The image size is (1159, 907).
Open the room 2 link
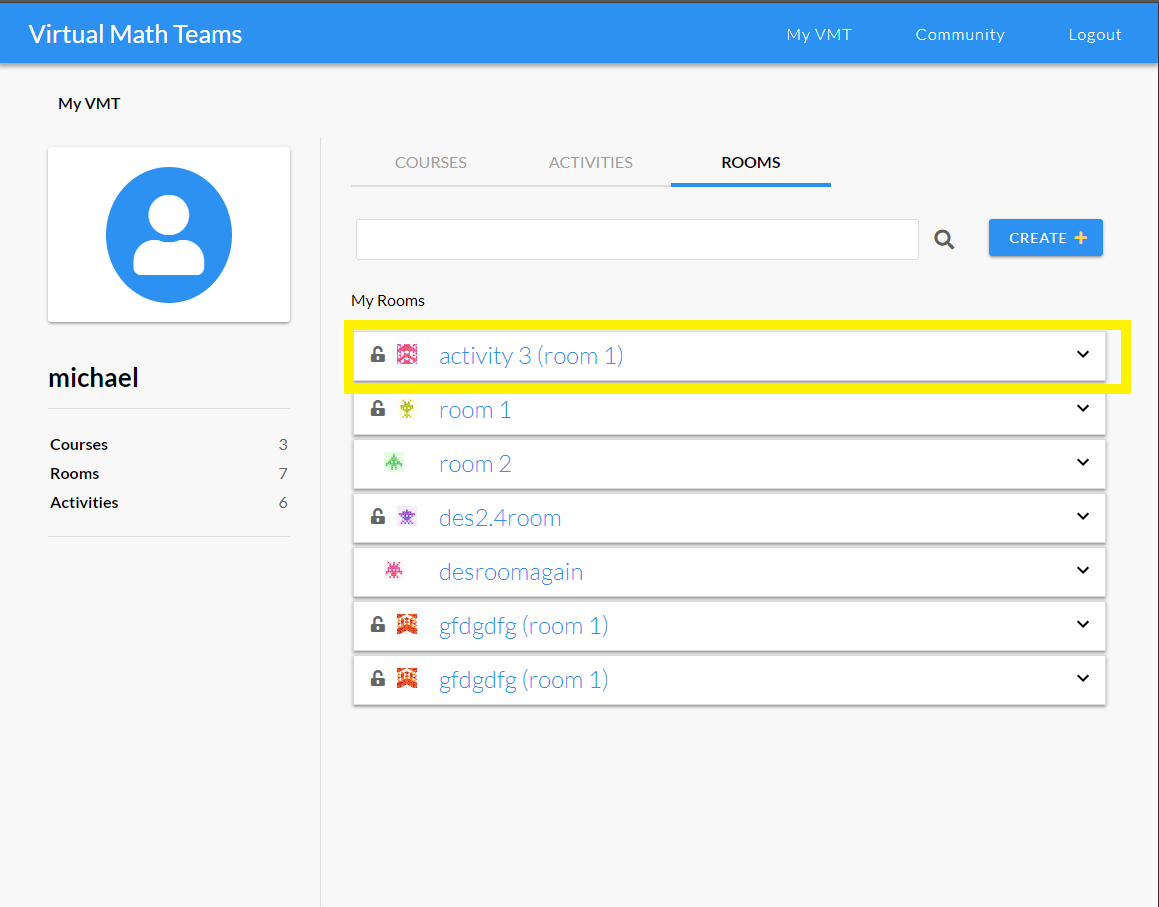475,463
